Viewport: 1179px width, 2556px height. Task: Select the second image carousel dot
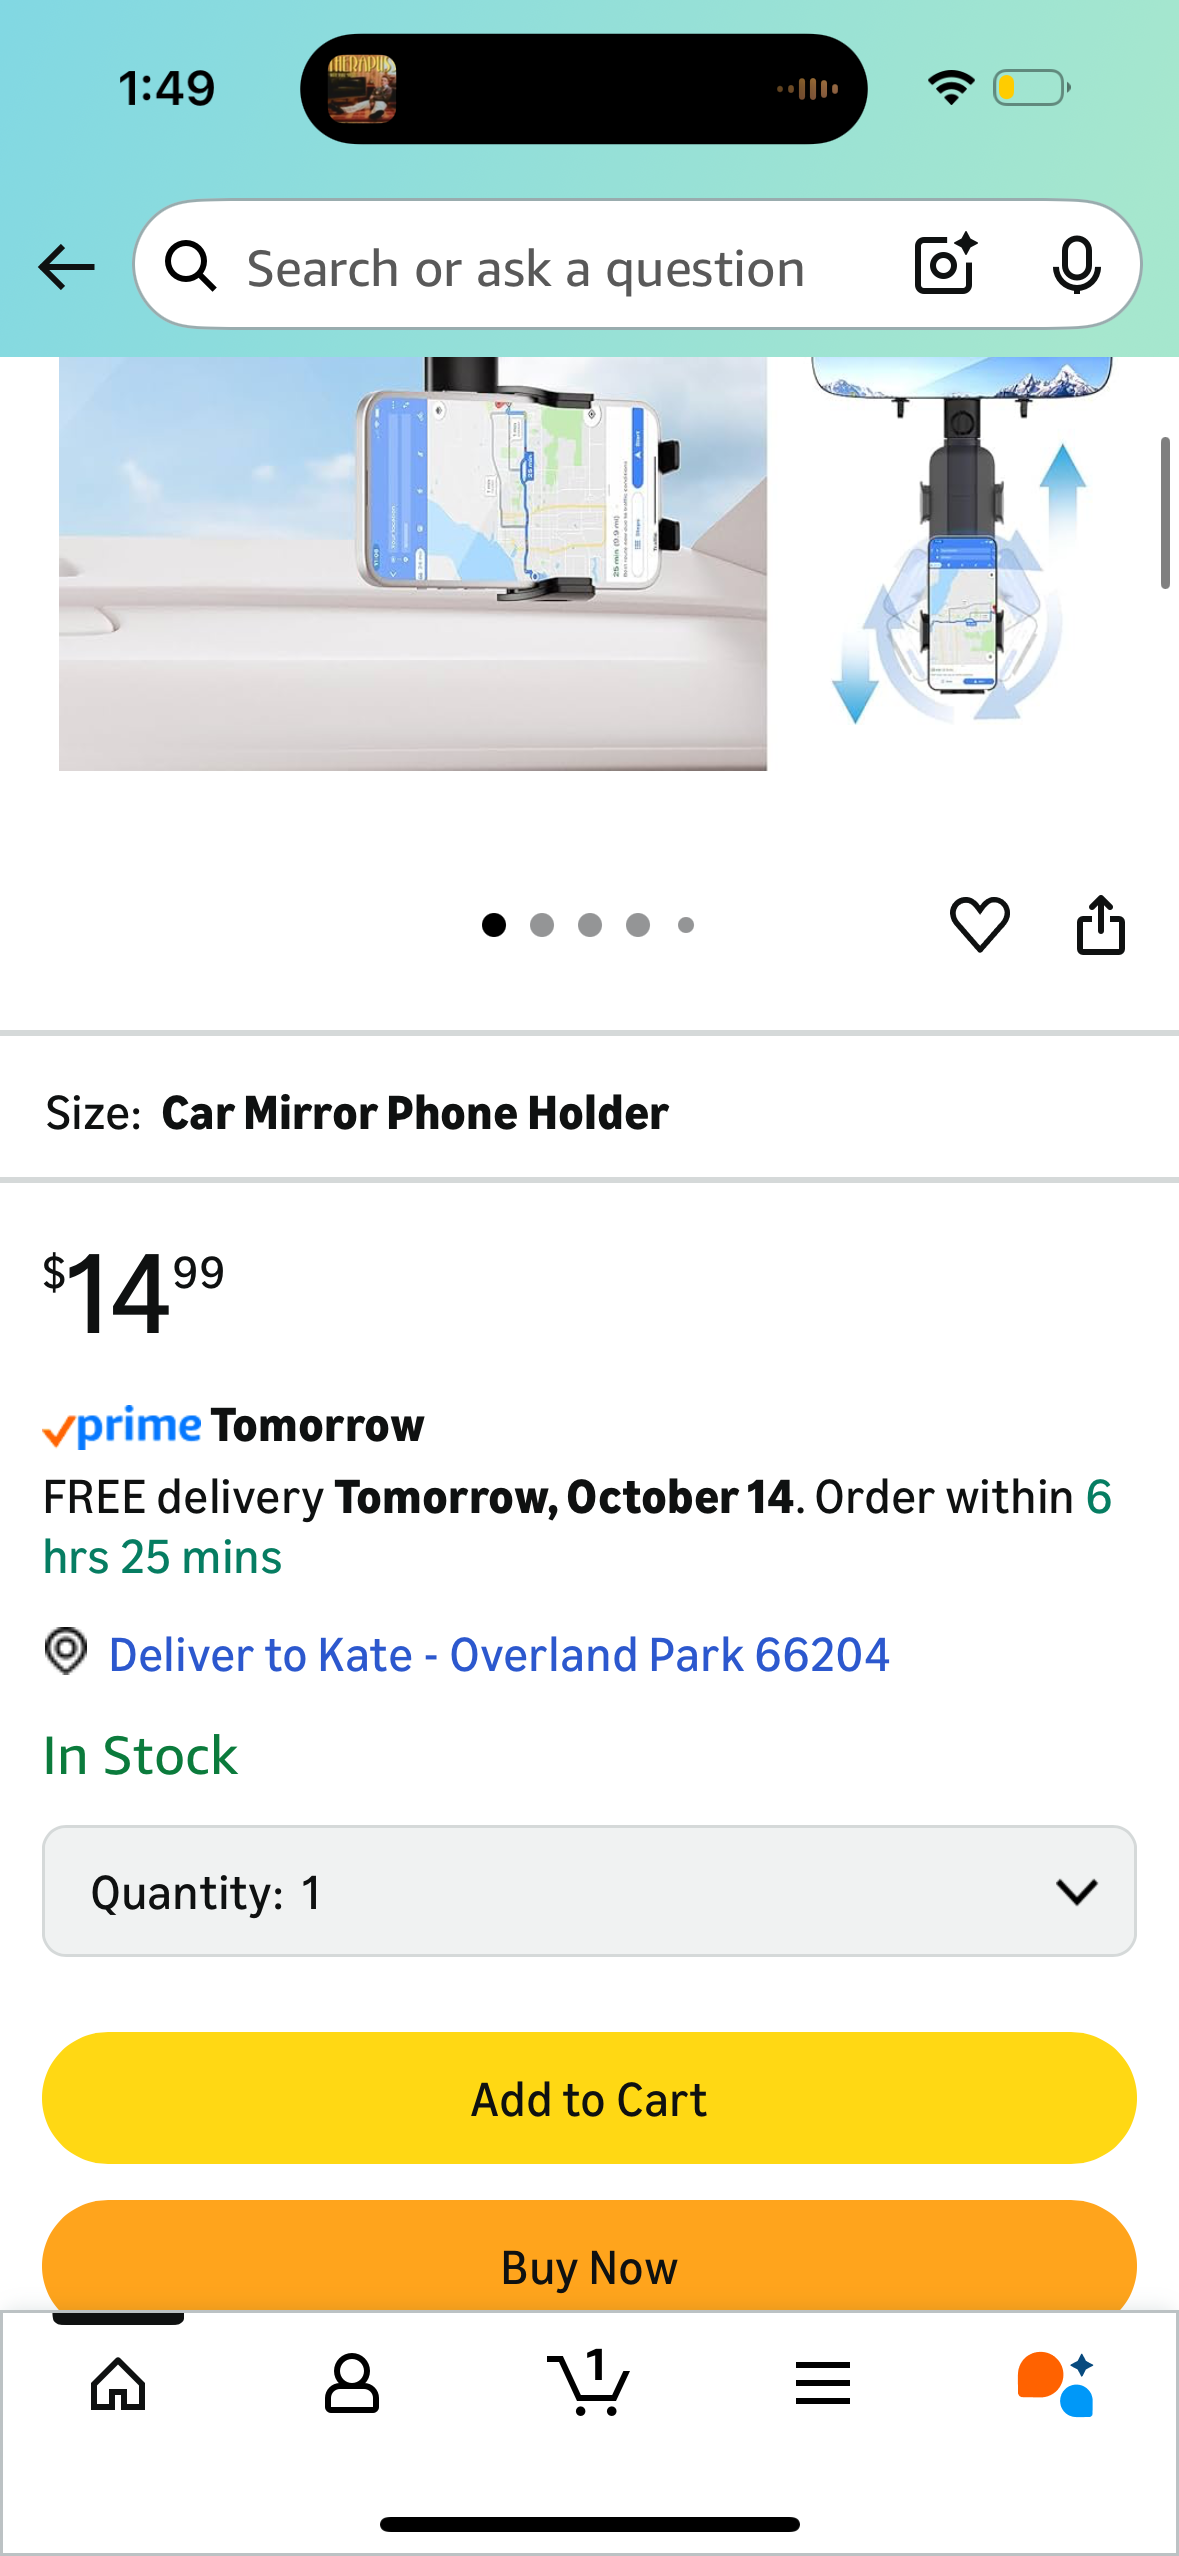tap(542, 925)
